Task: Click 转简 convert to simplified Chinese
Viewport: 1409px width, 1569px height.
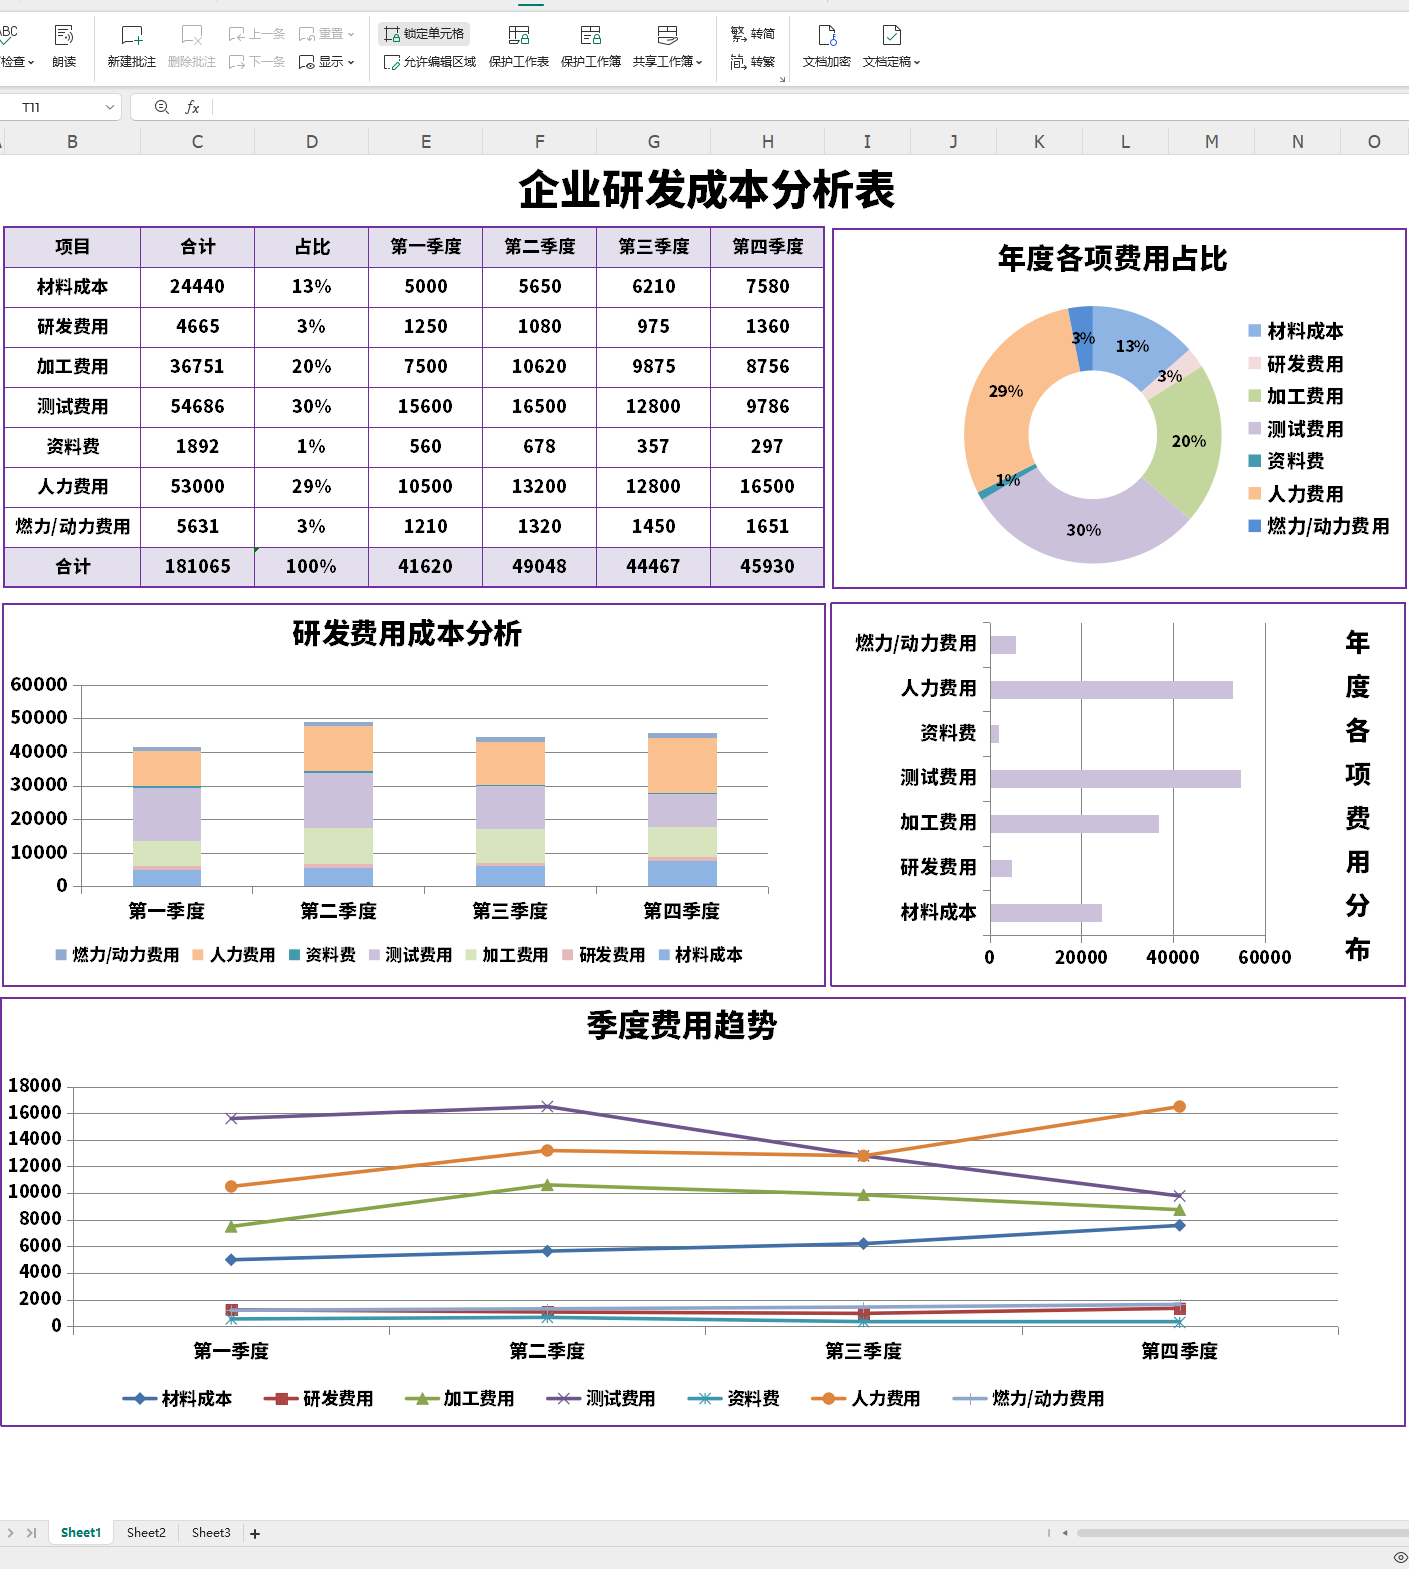Action: [x=753, y=34]
